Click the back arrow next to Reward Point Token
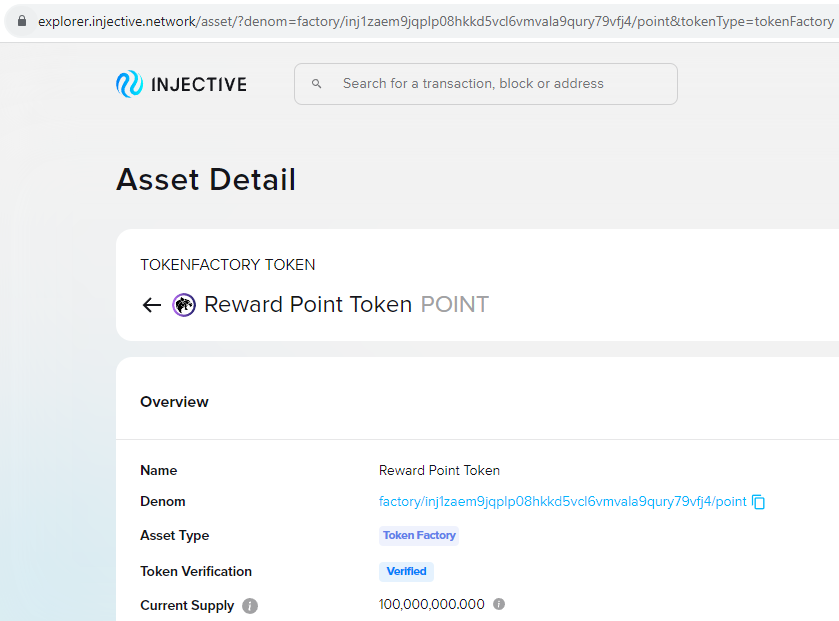839x621 pixels. [x=152, y=305]
